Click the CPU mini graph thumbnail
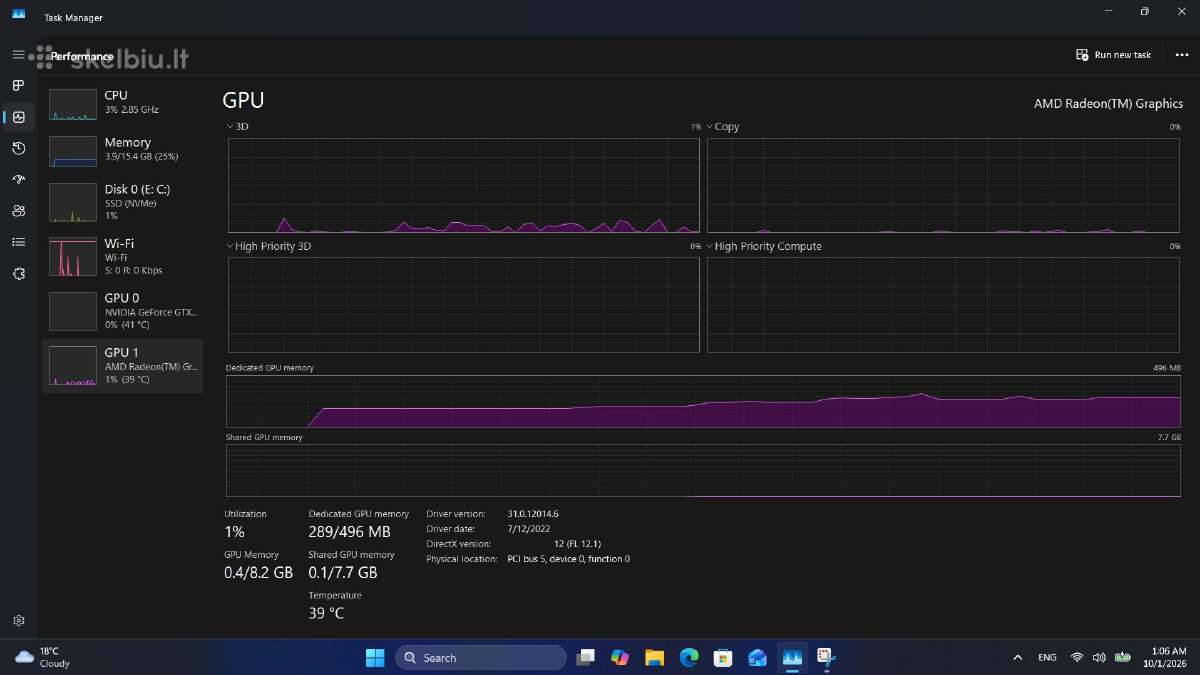Viewport: 1200px width, 675px height. coord(73,104)
